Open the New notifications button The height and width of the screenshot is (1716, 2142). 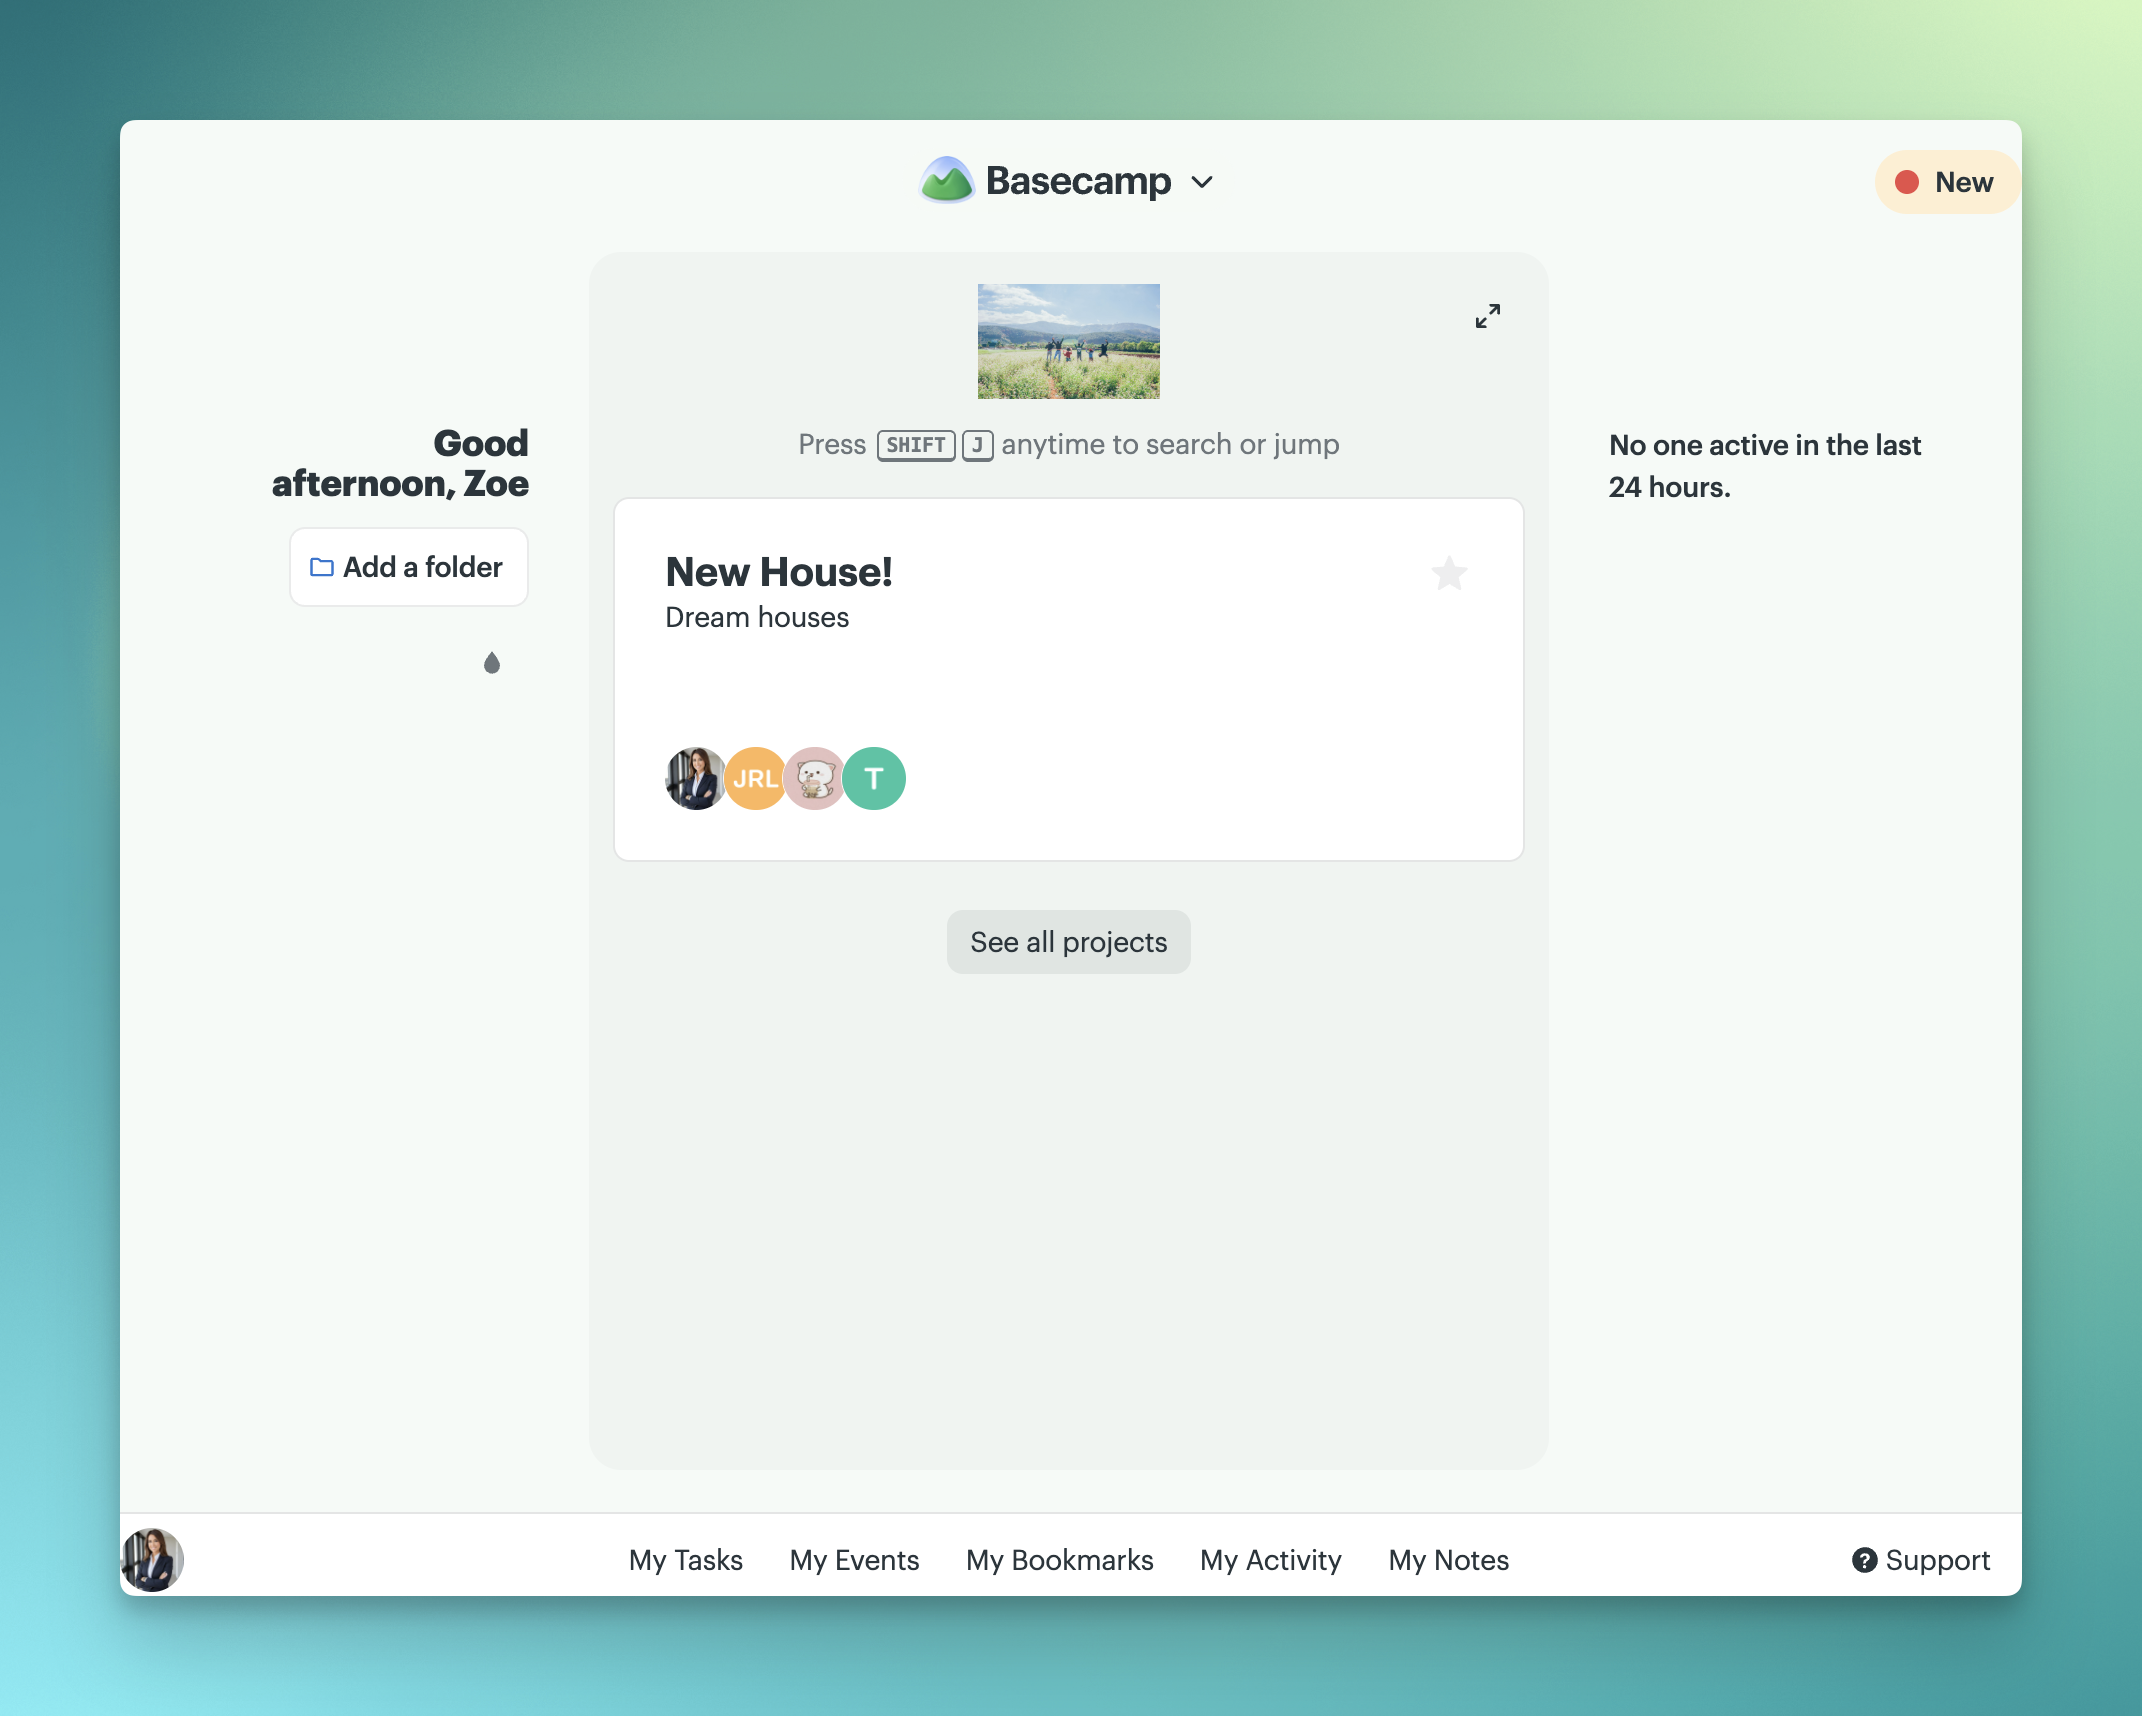pos(1946,182)
